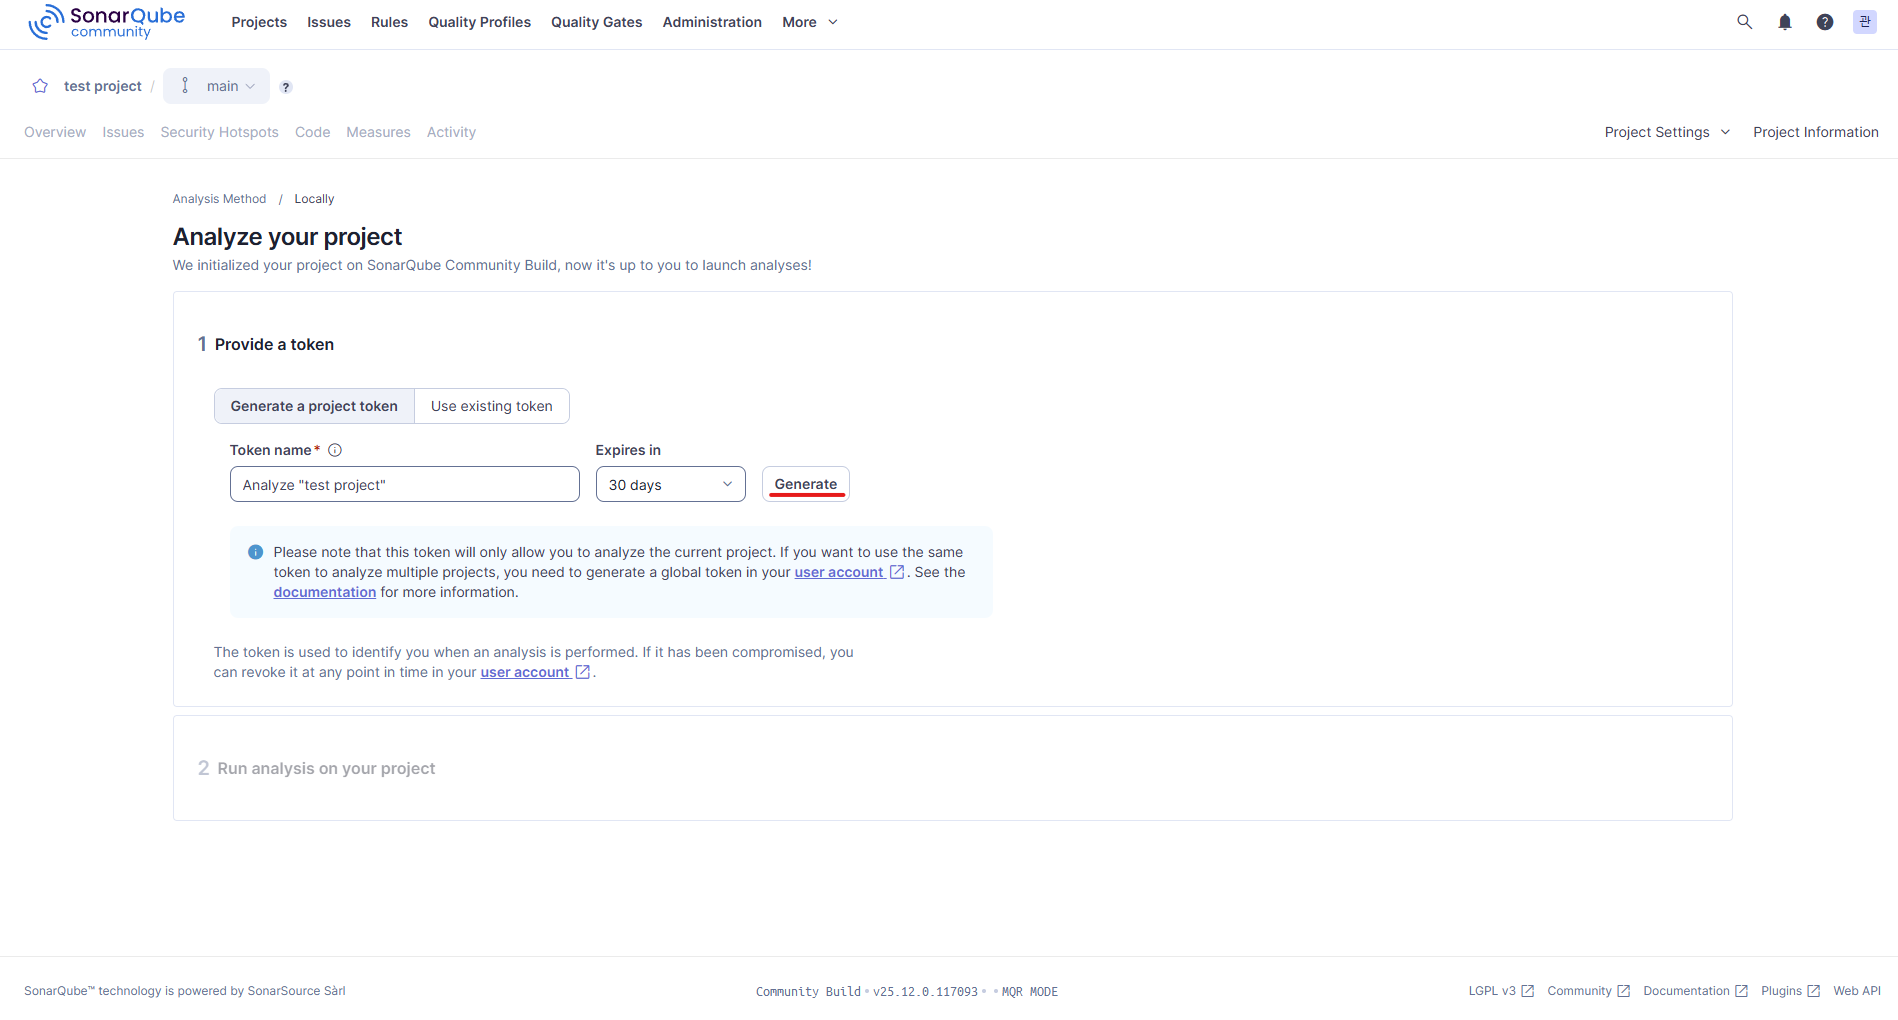
Task: Expand the More navigation menu
Action: coord(810,22)
